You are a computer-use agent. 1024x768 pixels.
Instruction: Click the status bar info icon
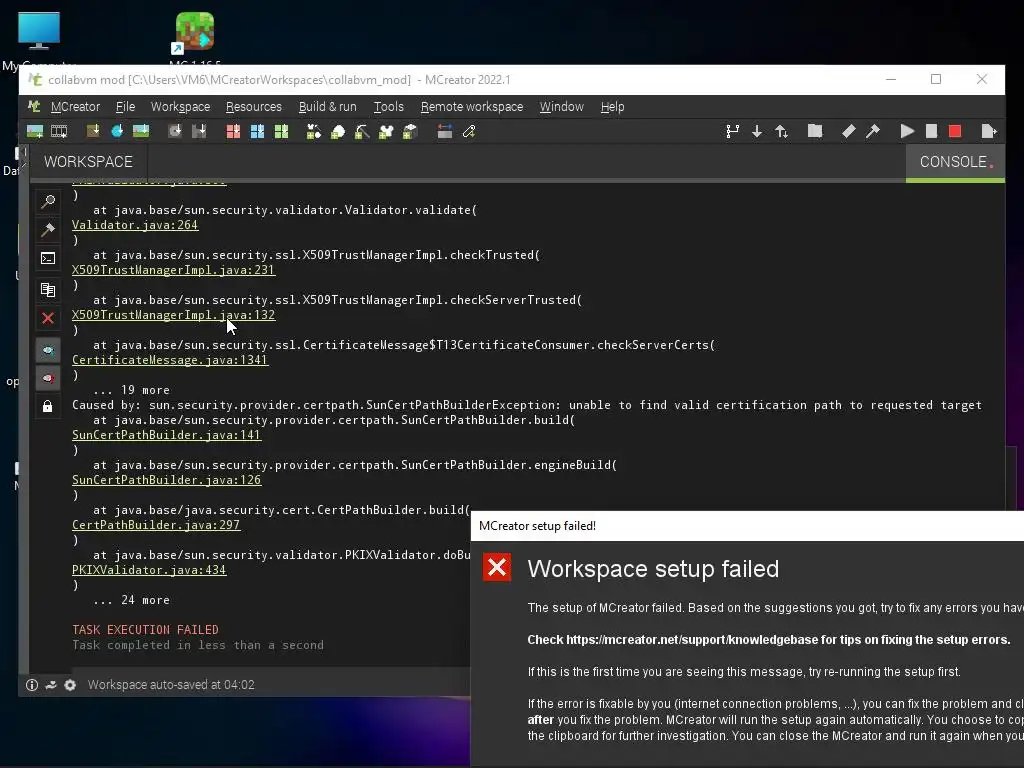tap(31, 685)
